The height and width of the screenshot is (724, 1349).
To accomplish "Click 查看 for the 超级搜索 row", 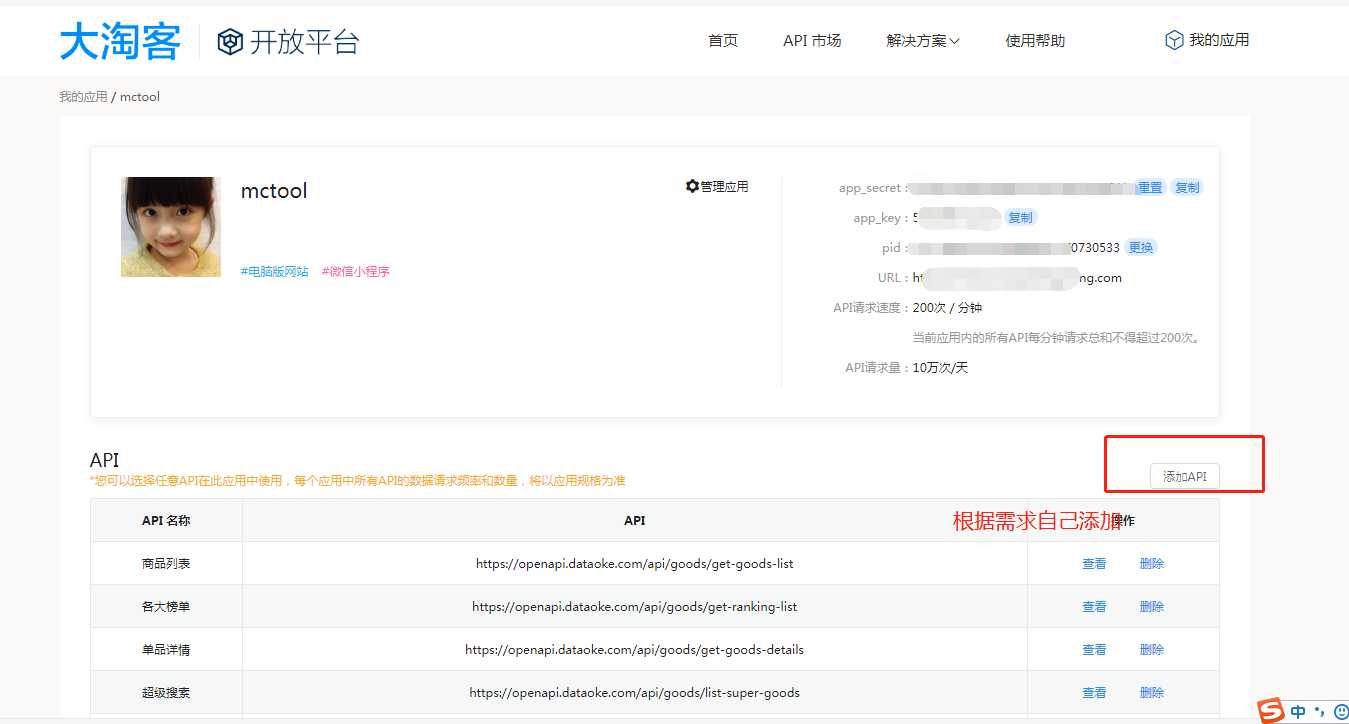I will (x=1094, y=693).
